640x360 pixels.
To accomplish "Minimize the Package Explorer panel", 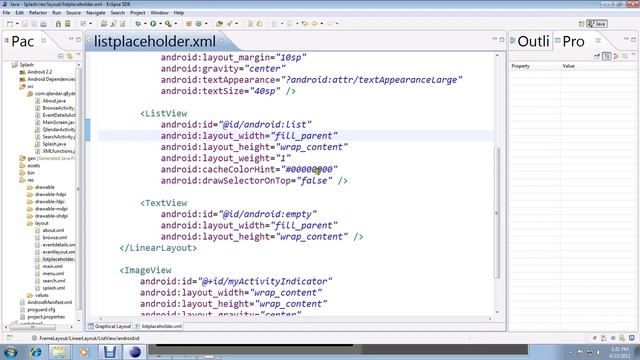I will click(x=71, y=39).
